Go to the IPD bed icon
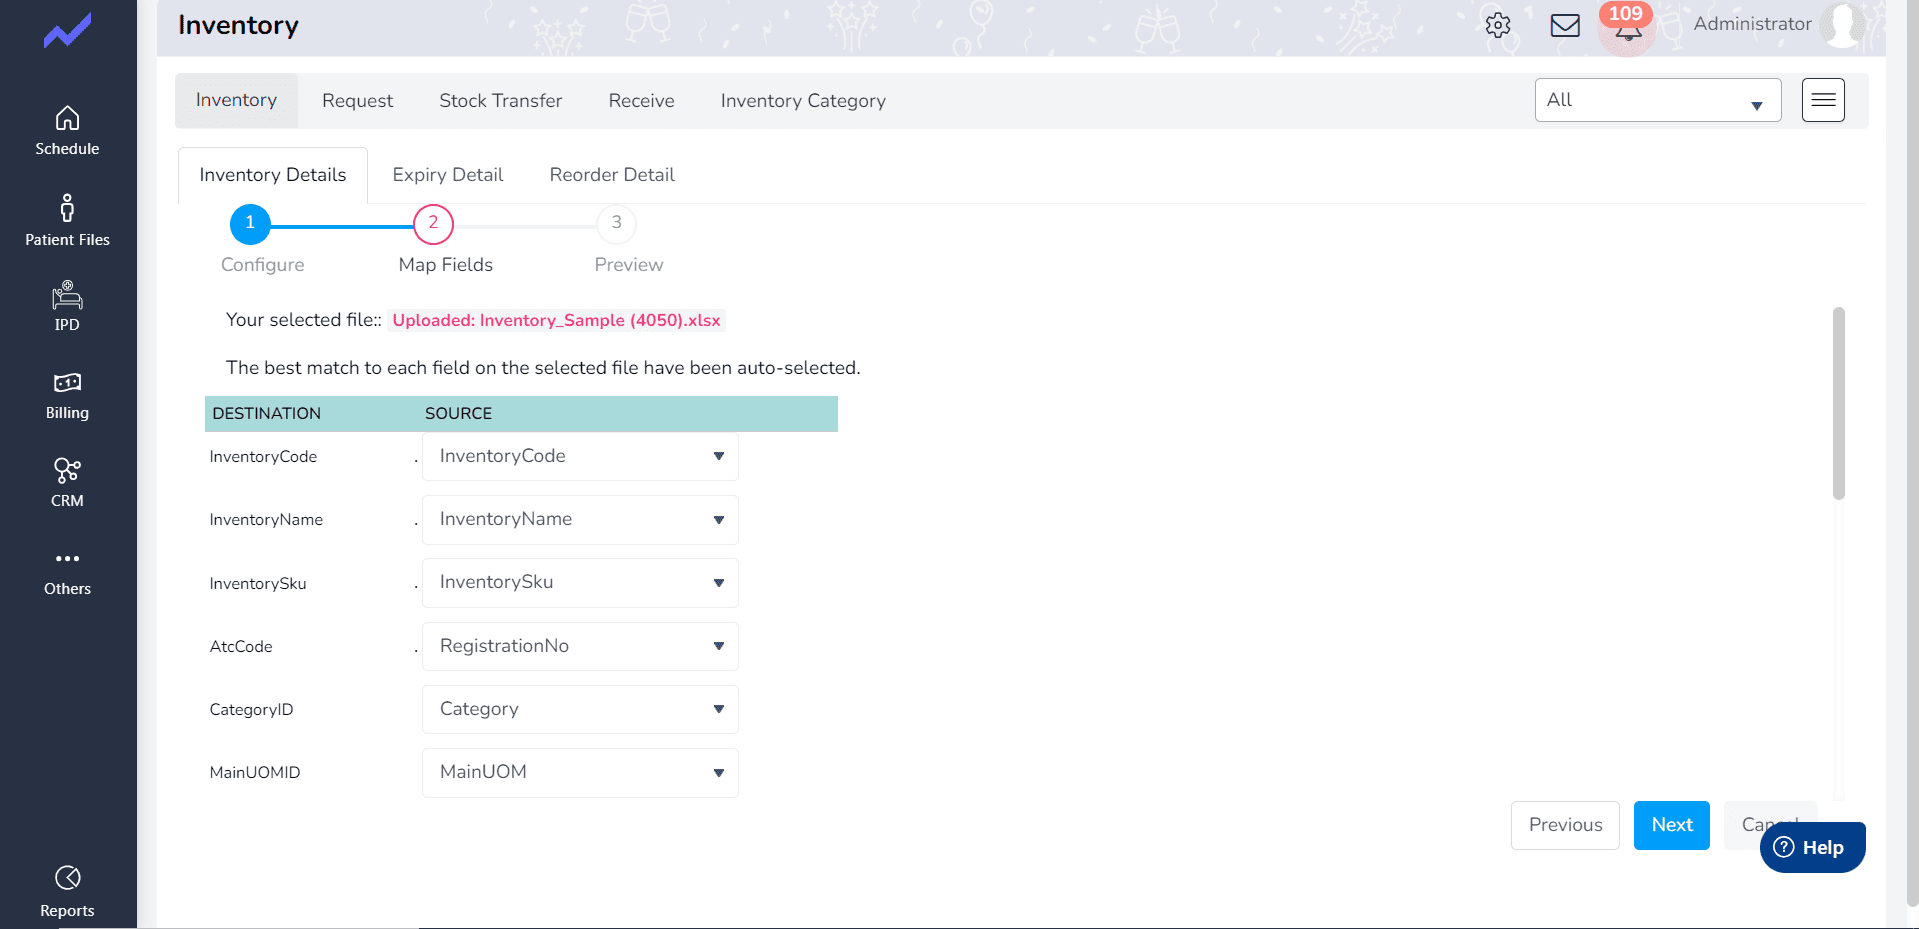The width and height of the screenshot is (1919, 929). (x=67, y=296)
